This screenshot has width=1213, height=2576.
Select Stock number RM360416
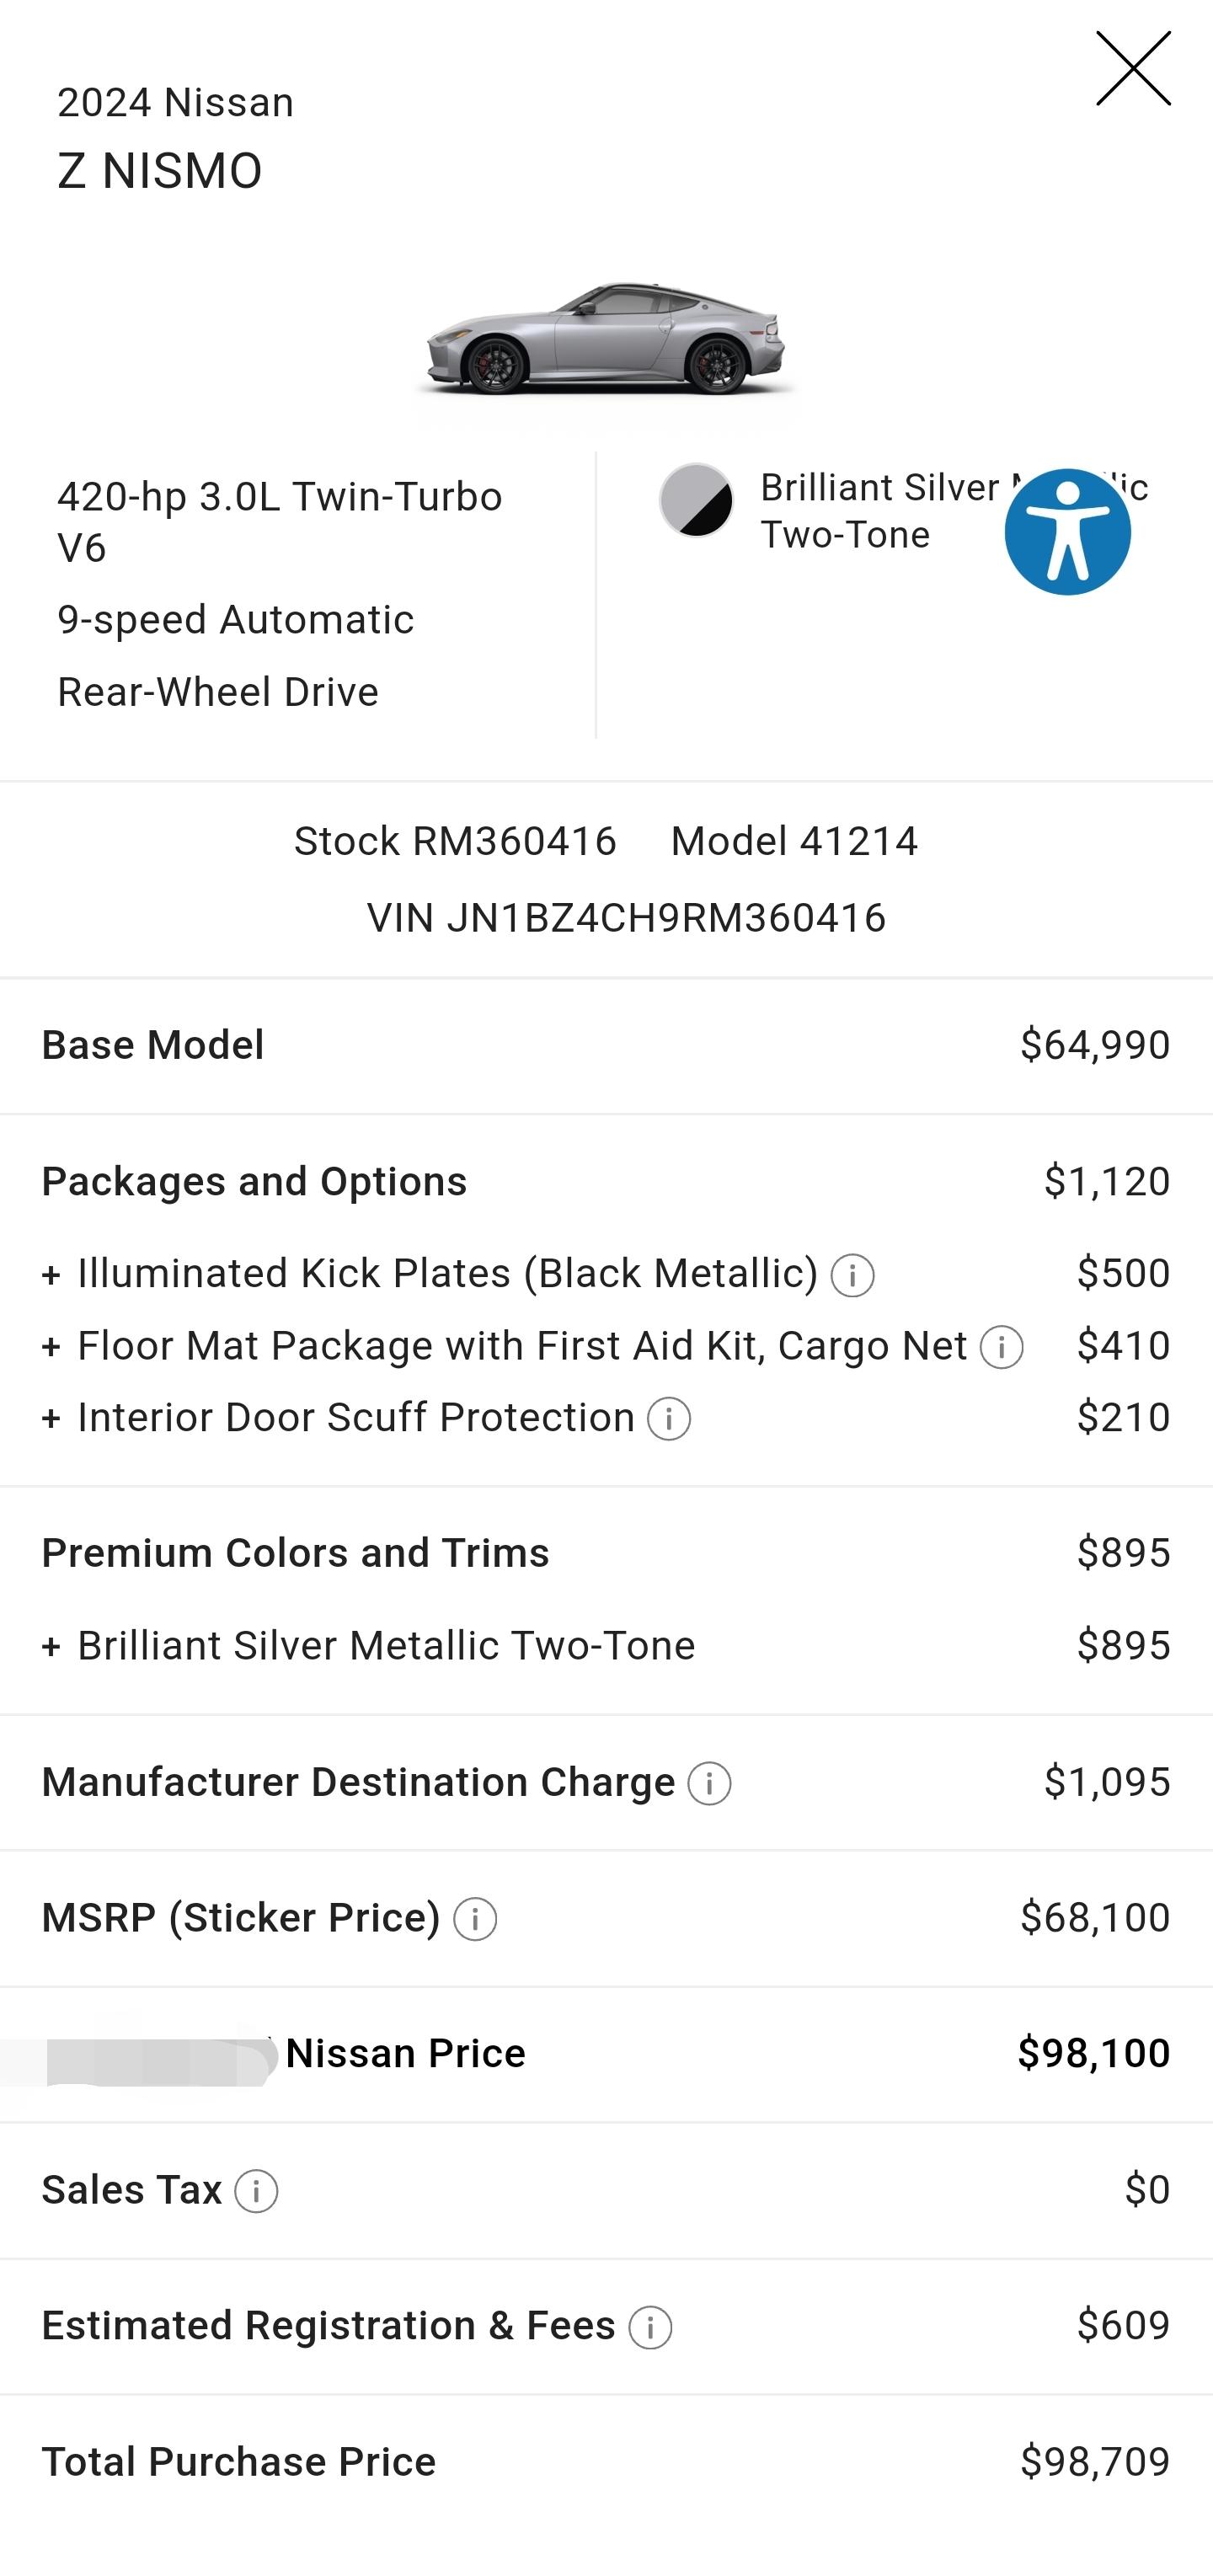tap(455, 840)
